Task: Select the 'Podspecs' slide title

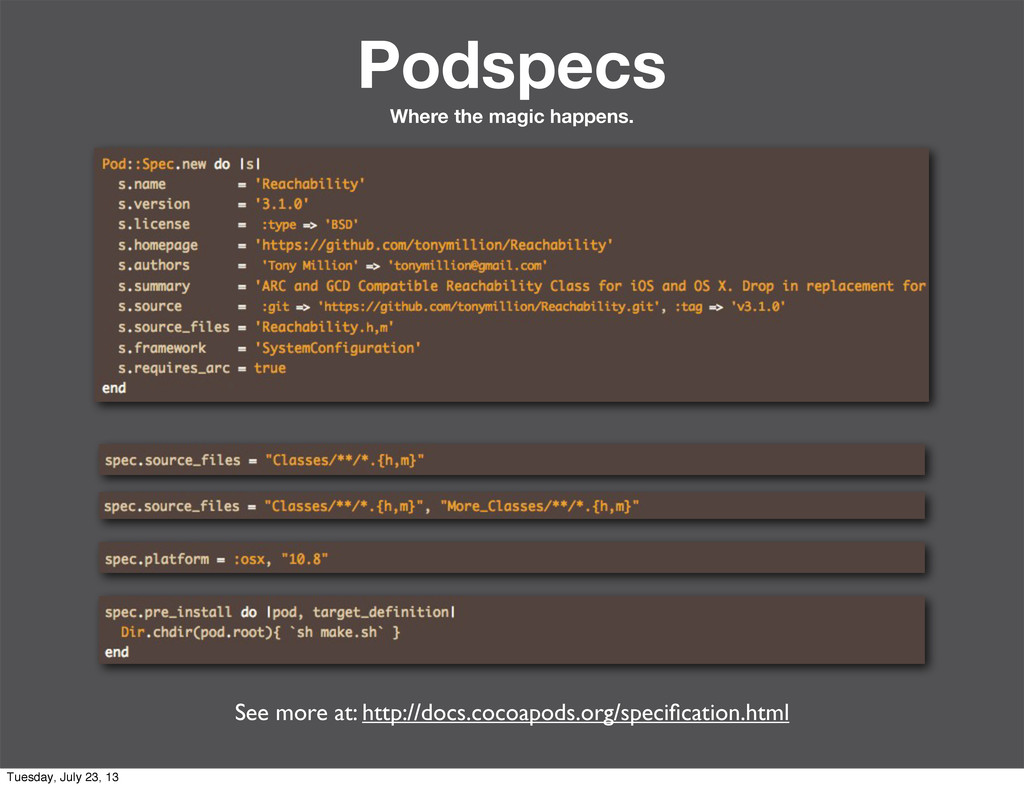Action: pos(512,66)
